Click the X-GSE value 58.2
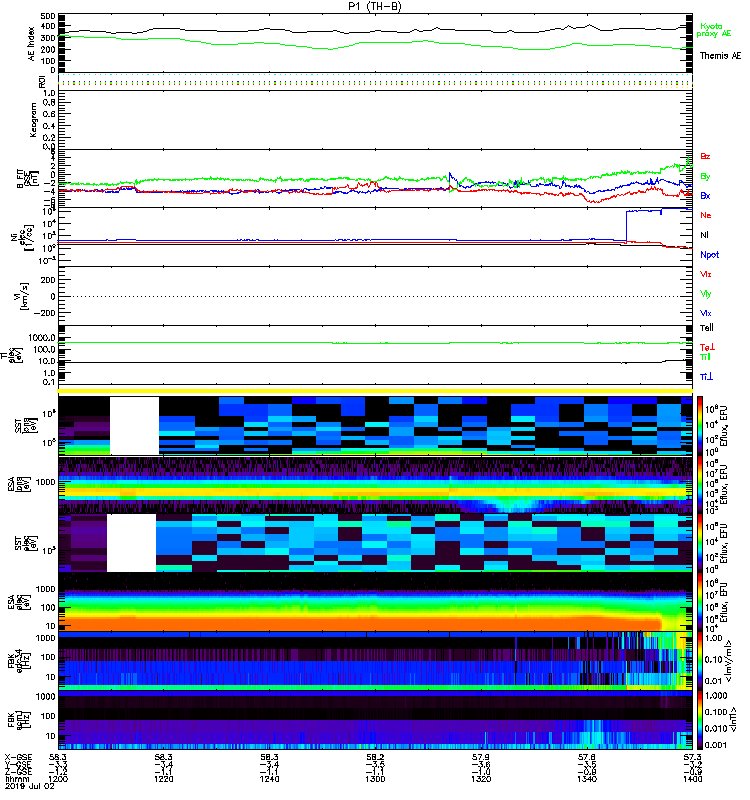 pyautogui.click(x=375, y=758)
